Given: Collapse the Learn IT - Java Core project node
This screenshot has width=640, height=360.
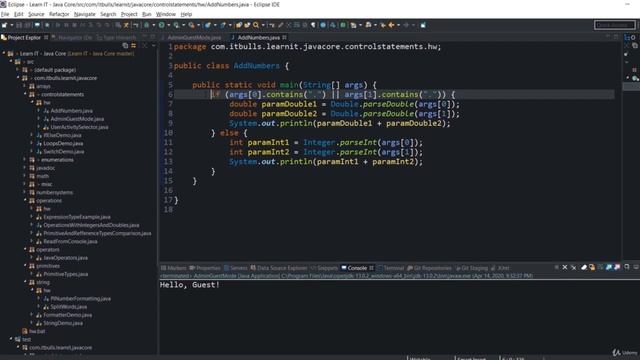Looking at the screenshot, I should pos(4,53).
